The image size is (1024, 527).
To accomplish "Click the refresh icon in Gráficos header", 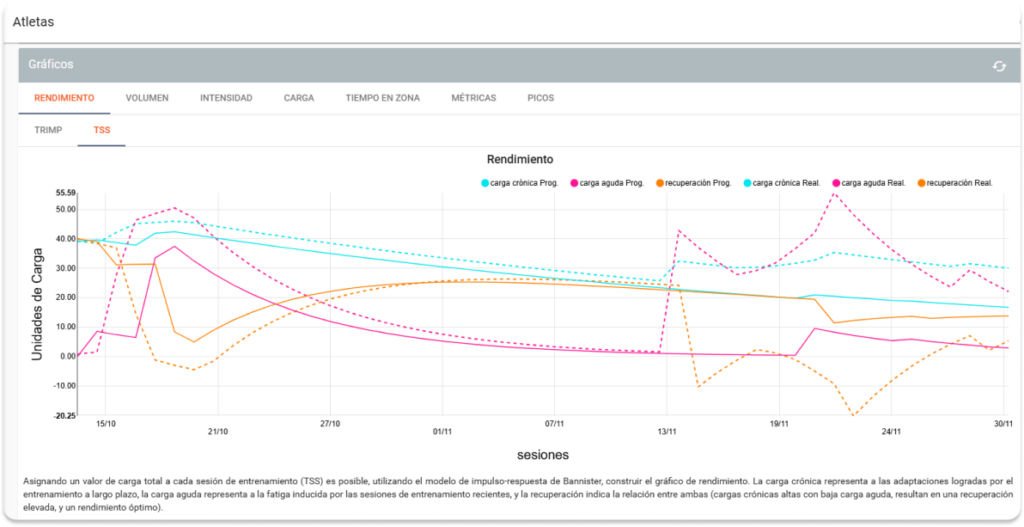I will [x=998, y=66].
